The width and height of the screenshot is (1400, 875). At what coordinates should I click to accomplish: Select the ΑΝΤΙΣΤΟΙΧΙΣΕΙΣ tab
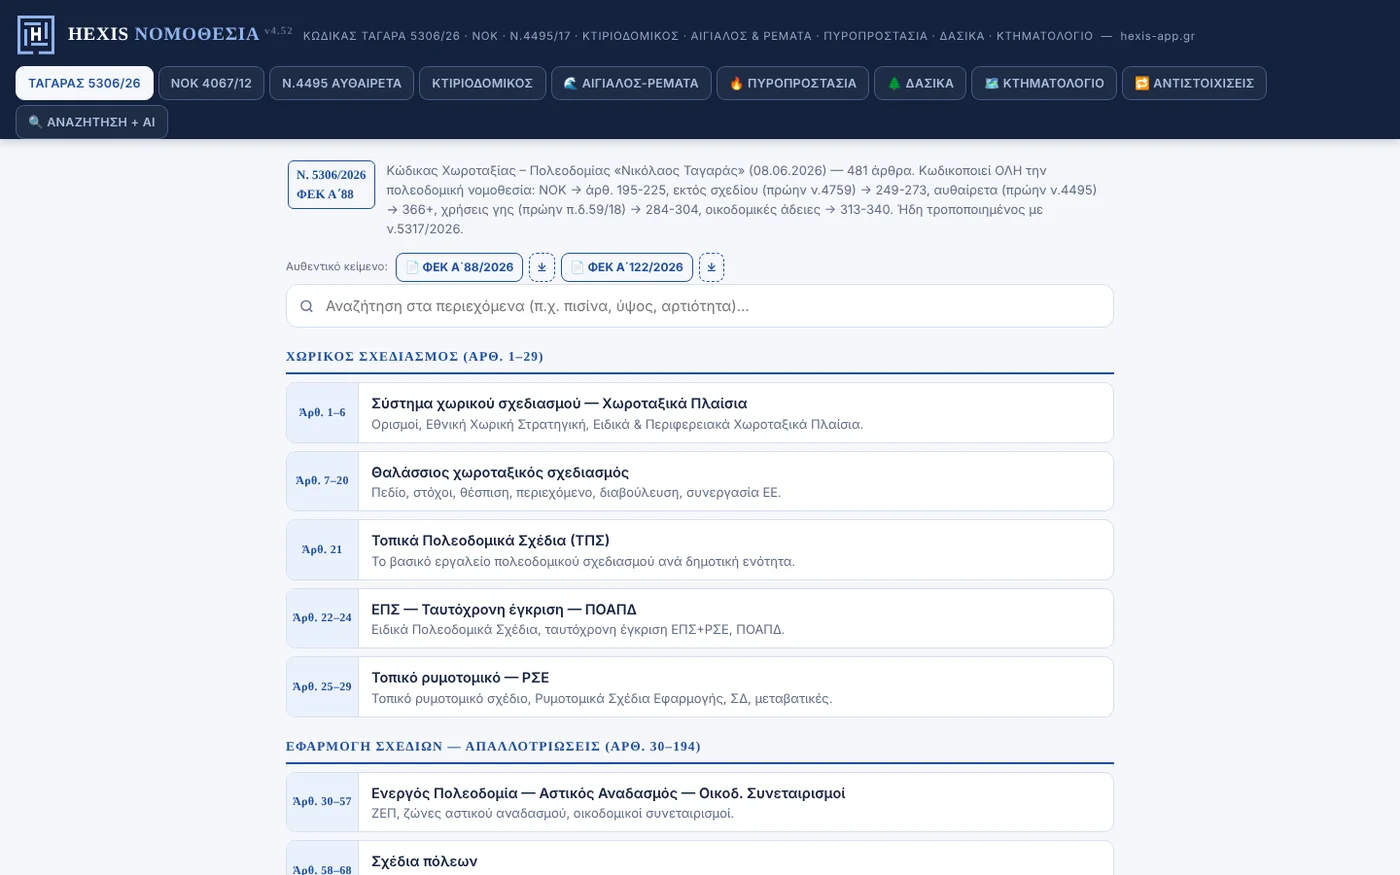pos(1194,83)
